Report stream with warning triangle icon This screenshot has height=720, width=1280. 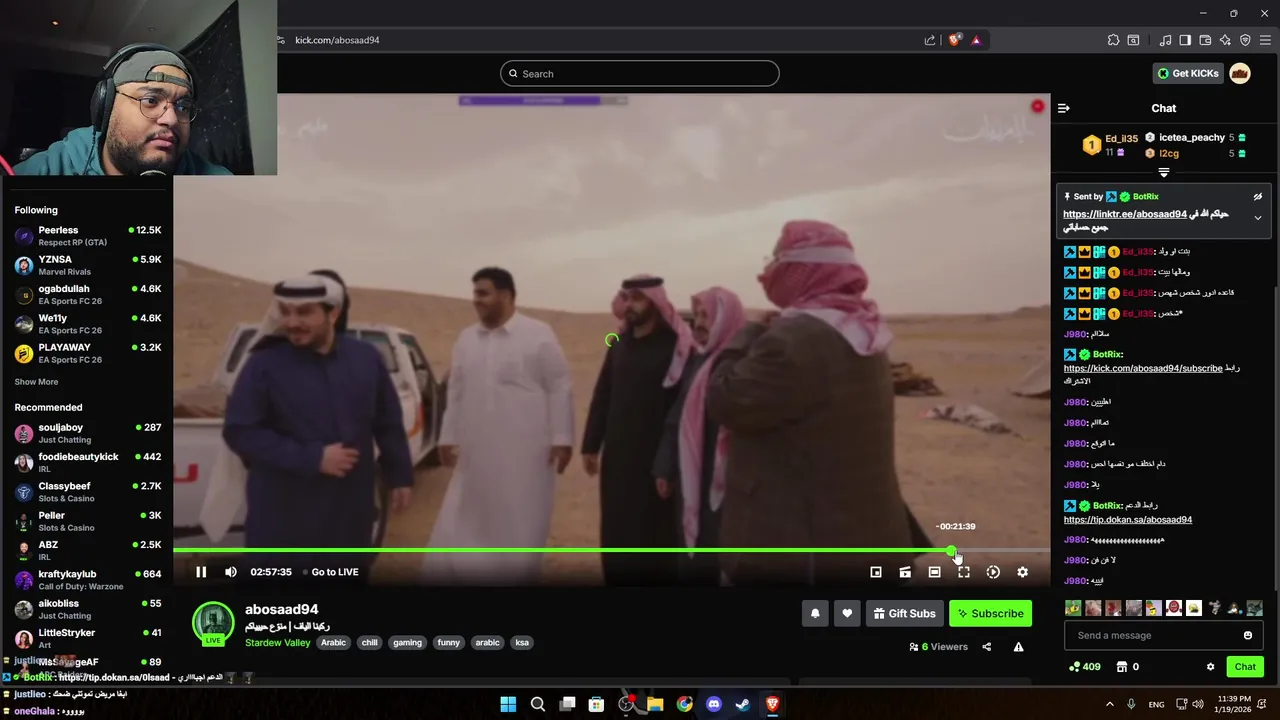pyautogui.click(x=1018, y=647)
